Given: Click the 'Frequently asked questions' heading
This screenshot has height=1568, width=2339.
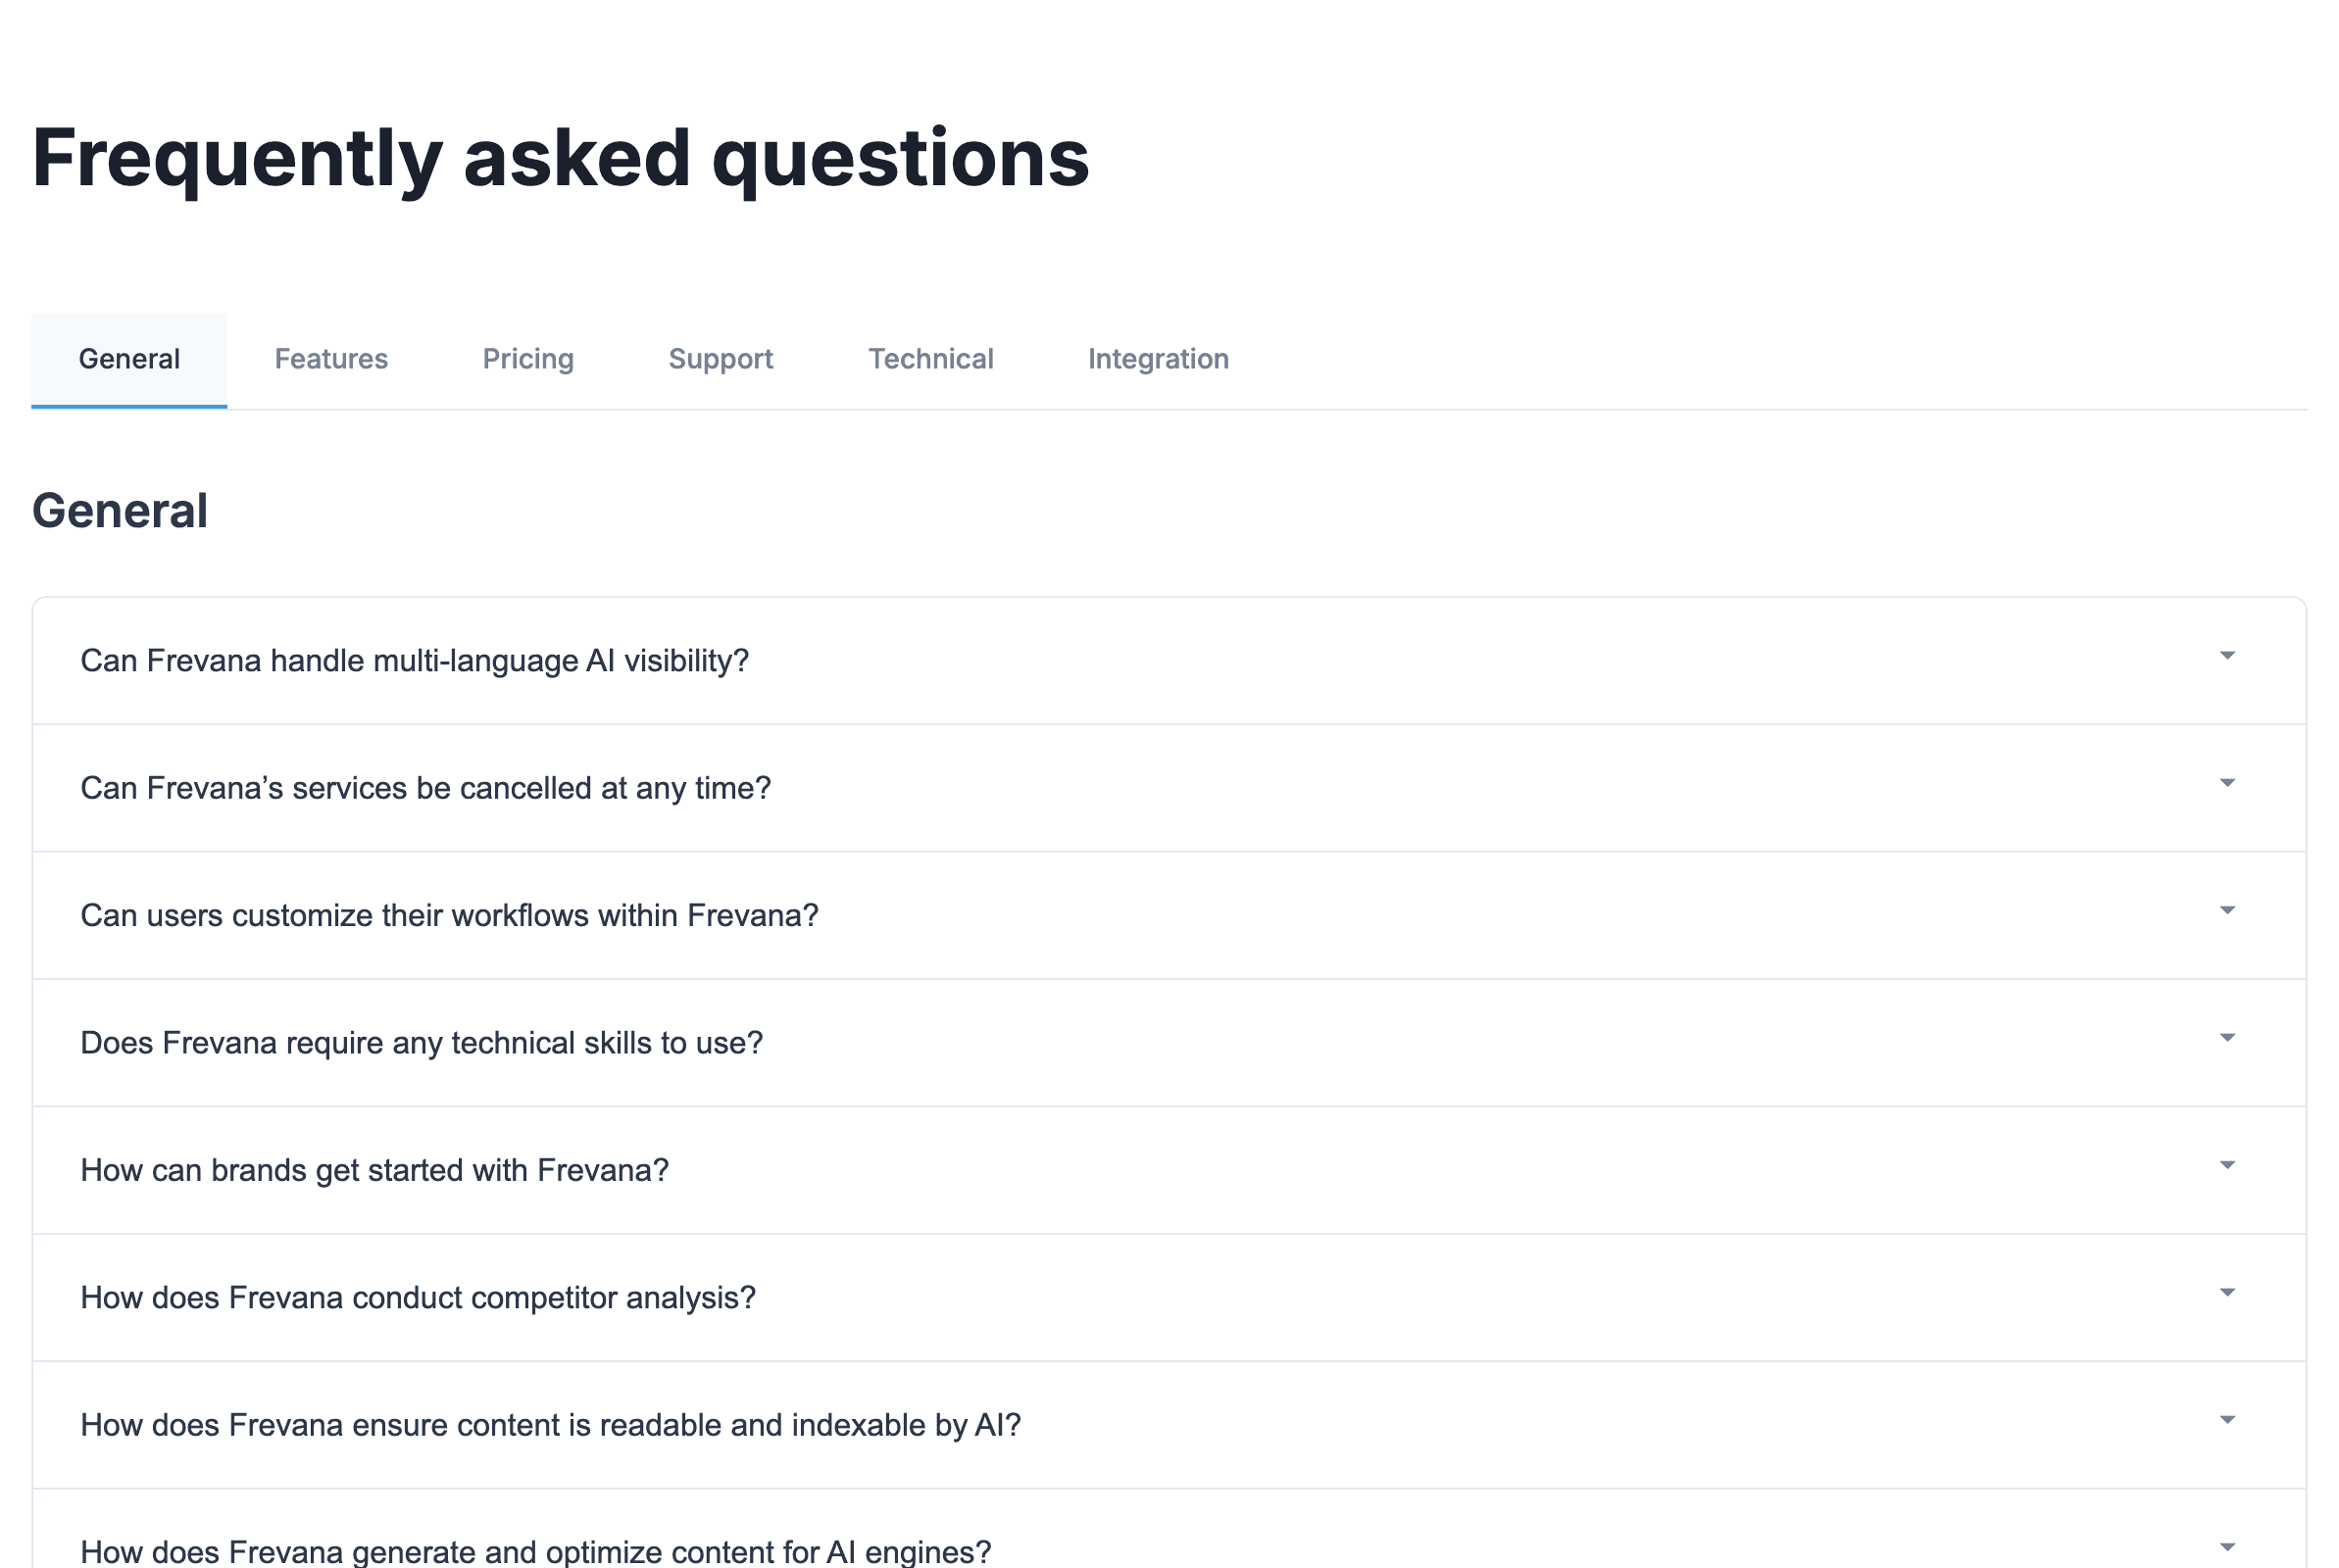Looking at the screenshot, I should click(560, 157).
